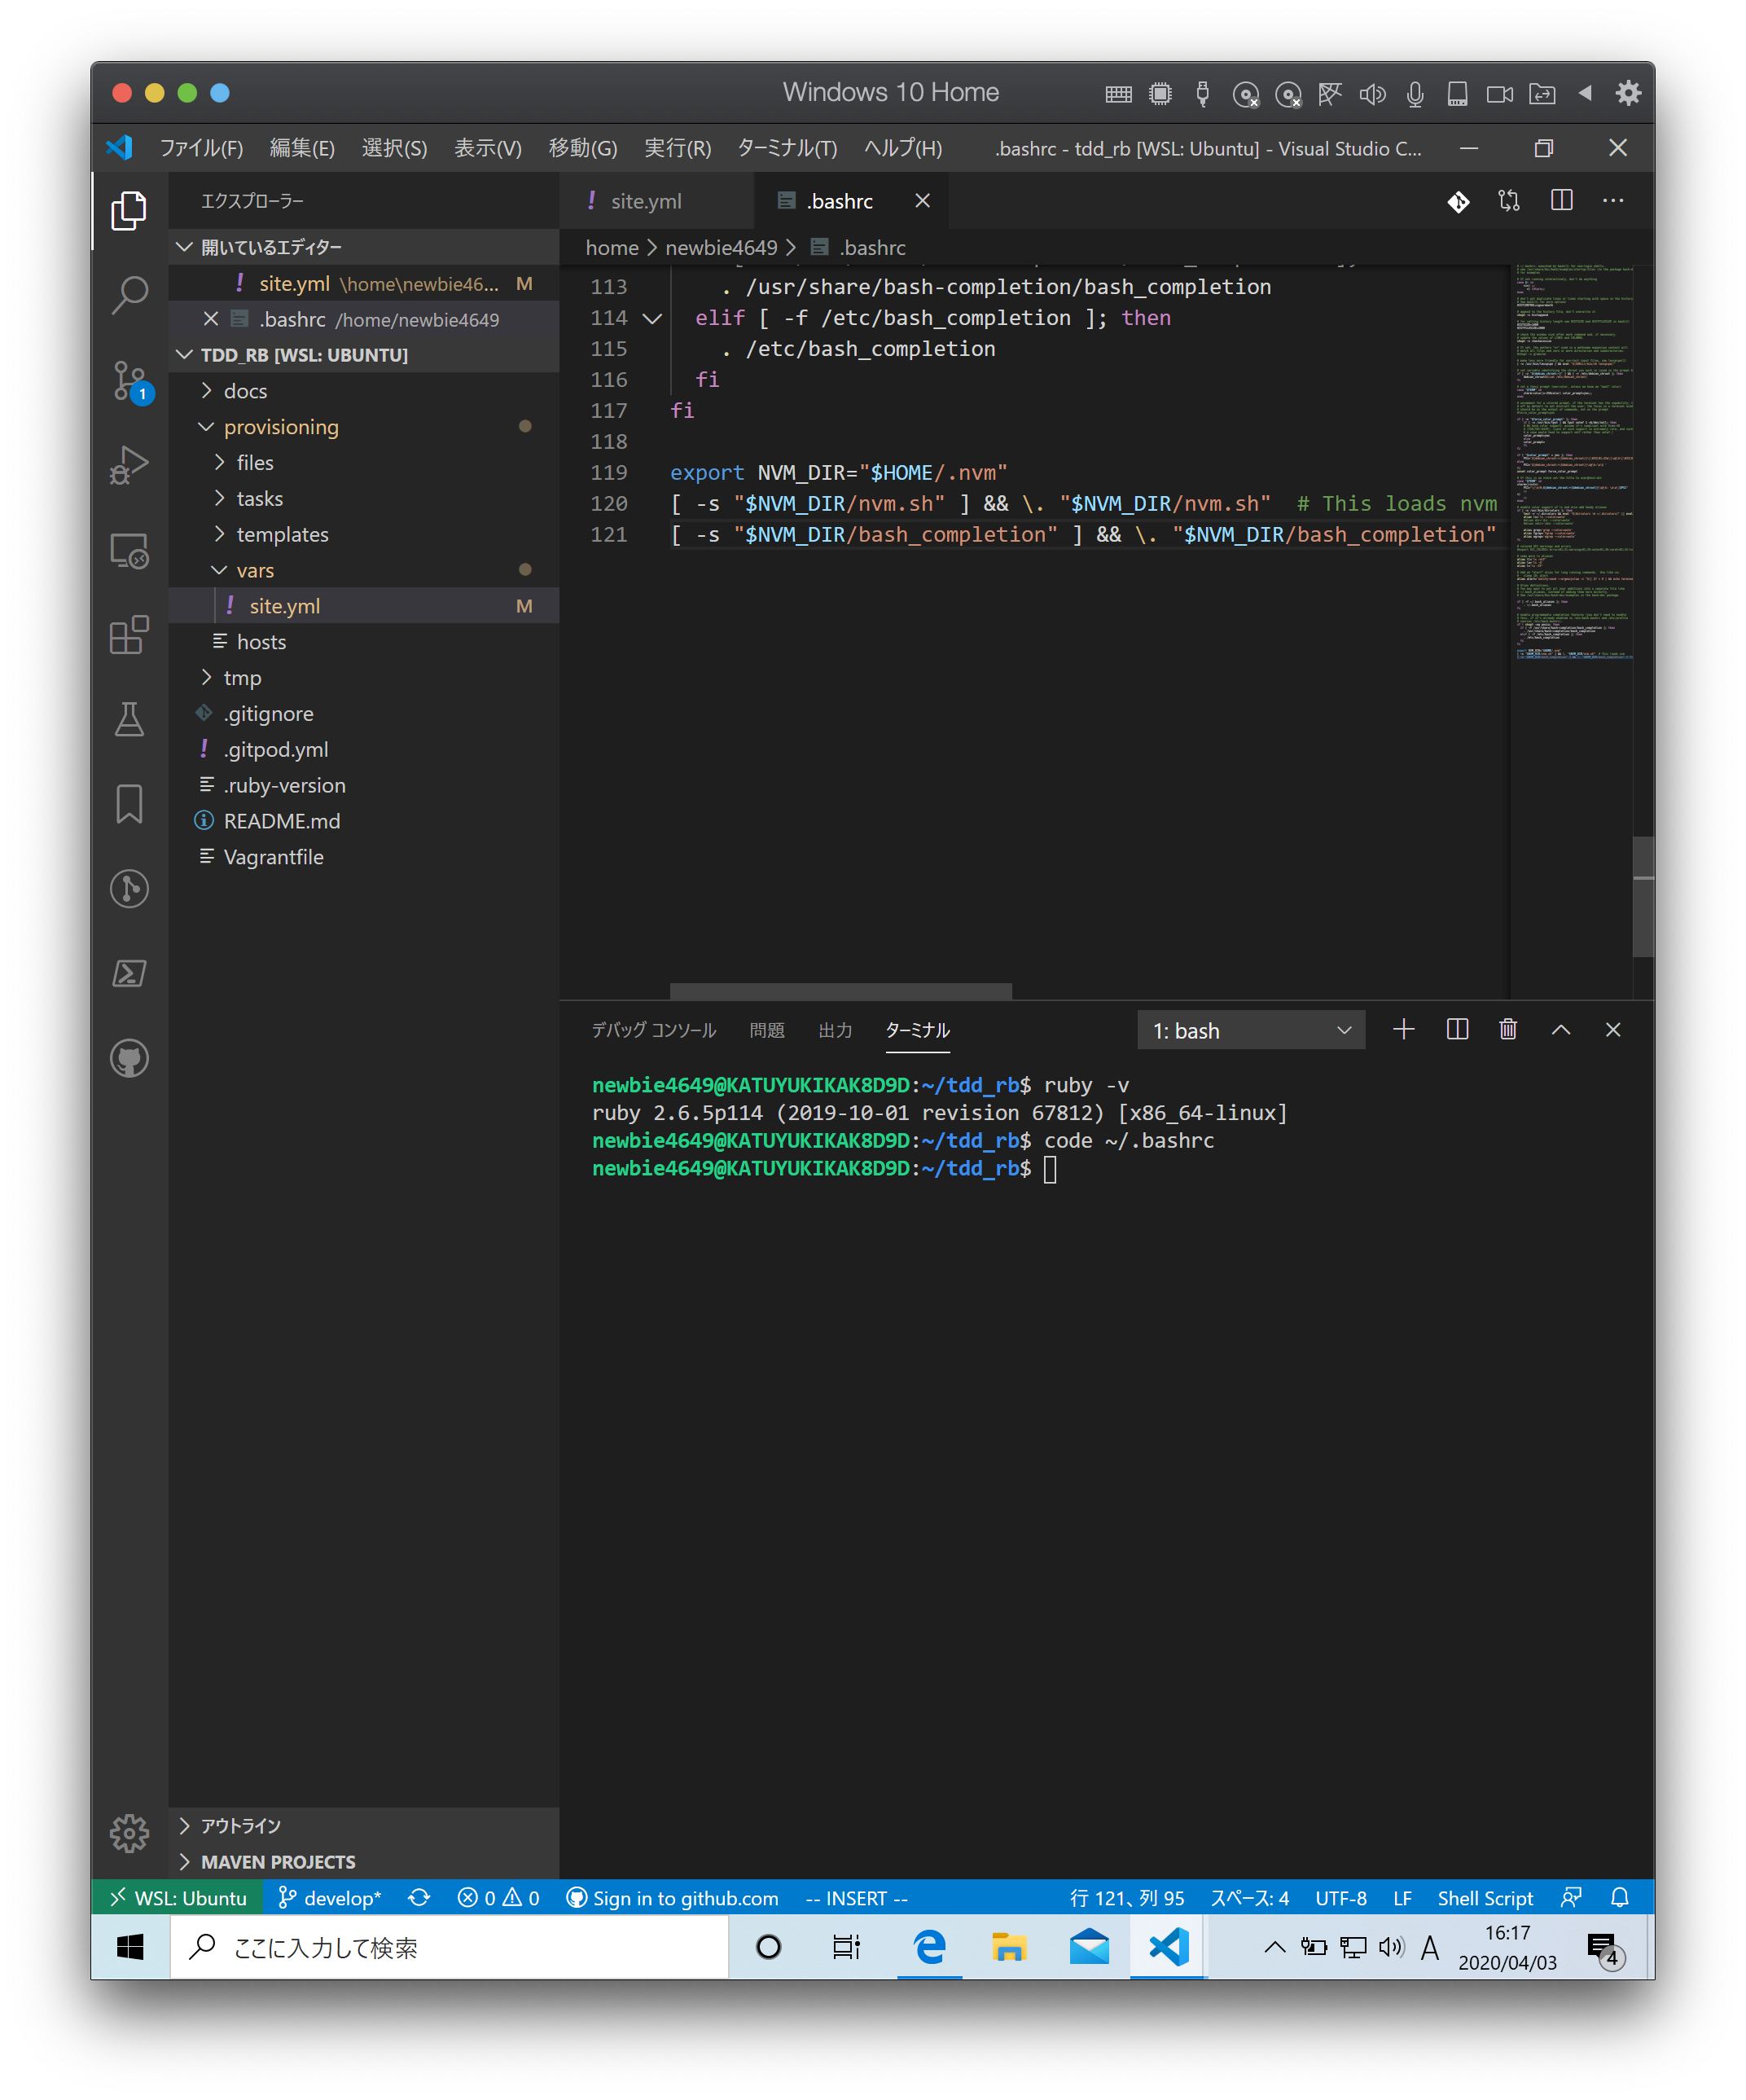The image size is (1746, 2100).
Task: Click the develop* branch status button
Action: point(330,1898)
